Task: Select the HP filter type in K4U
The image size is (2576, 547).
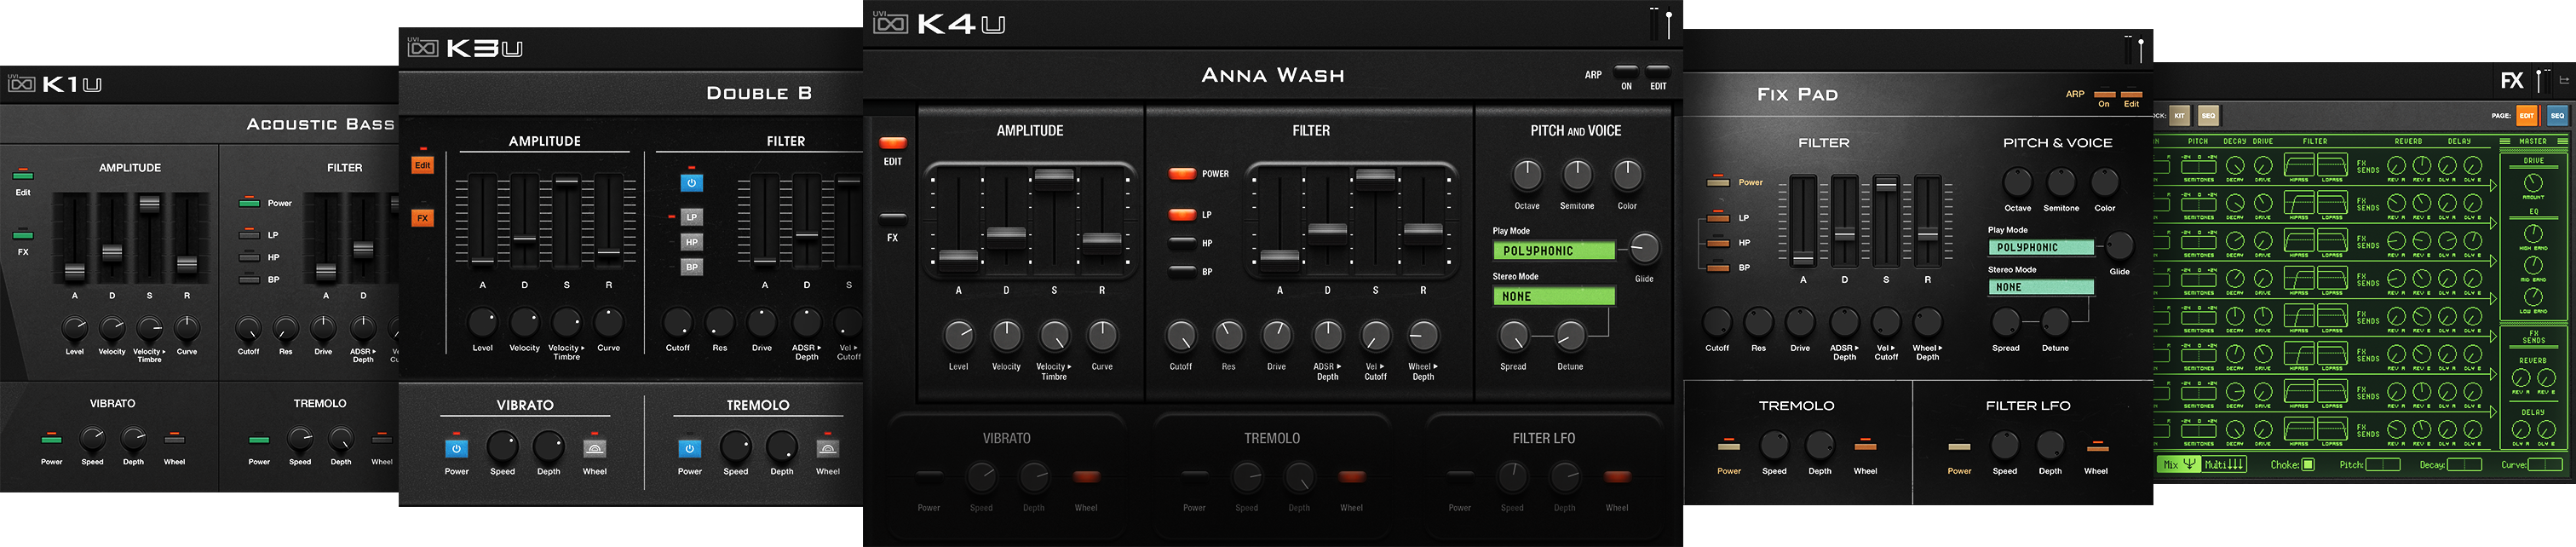Action: [x=1182, y=242]
